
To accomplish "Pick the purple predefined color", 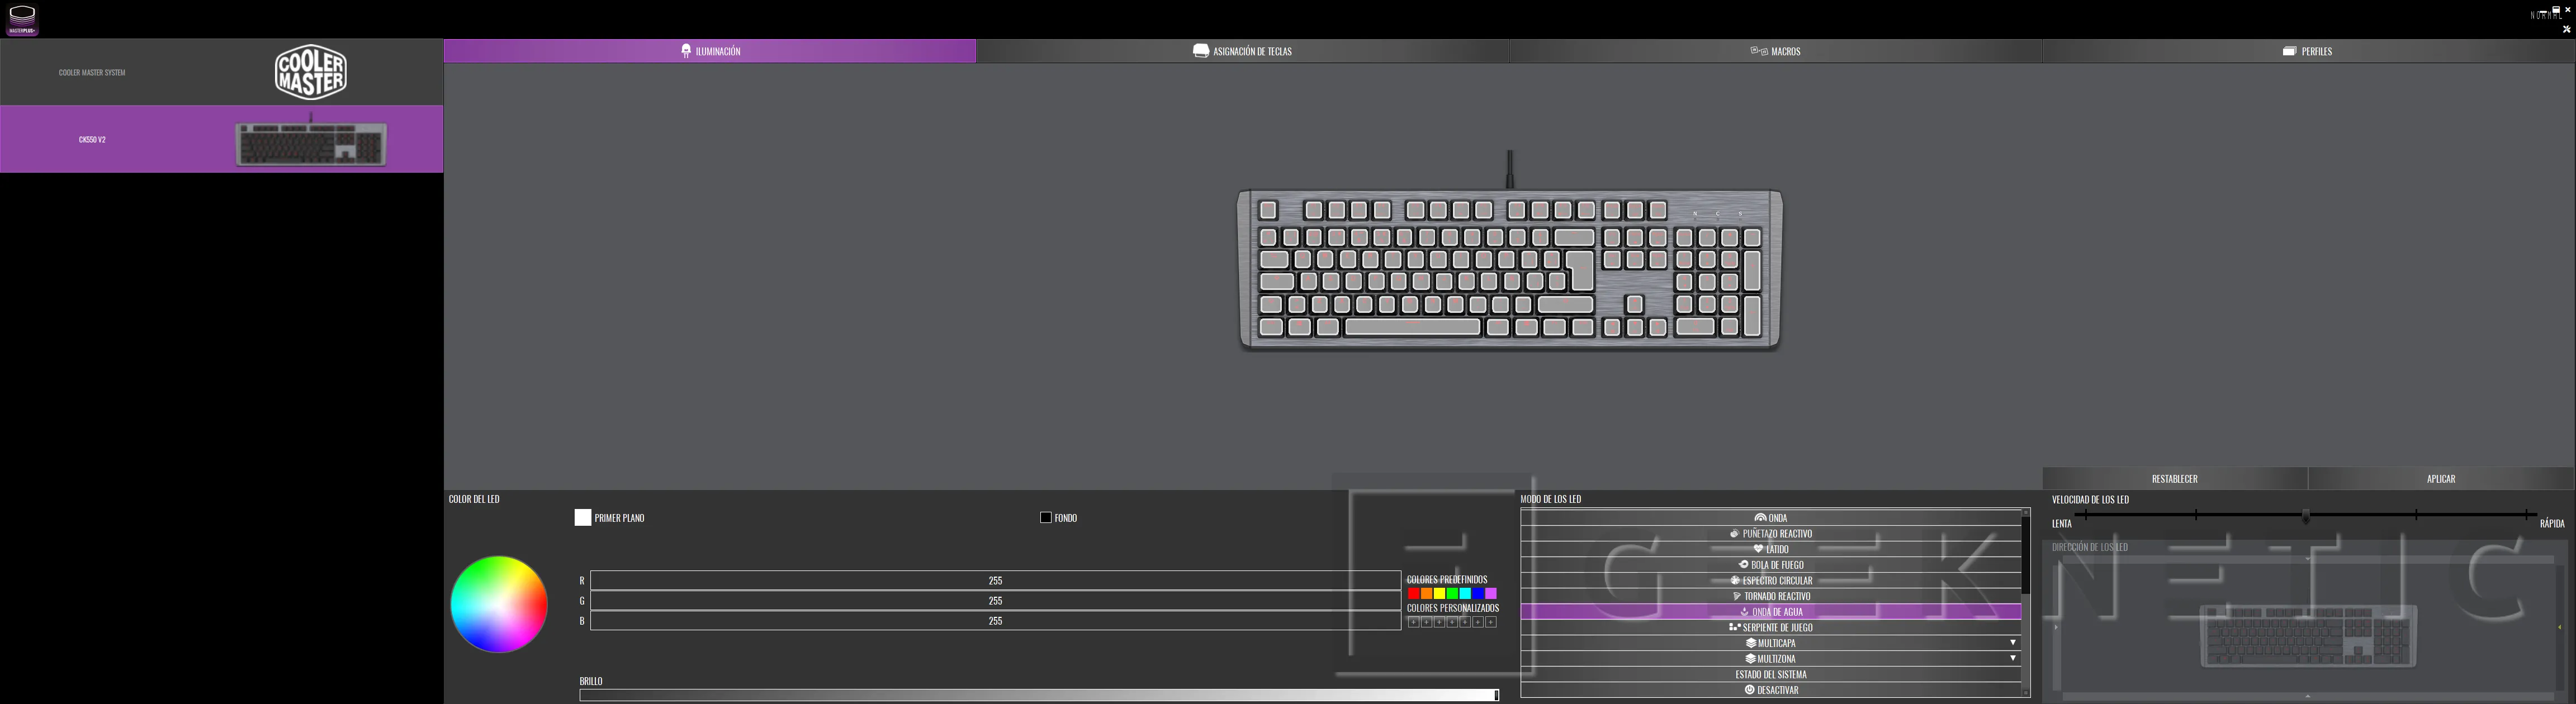I will pyautogui.click(x=1491, y=593).
